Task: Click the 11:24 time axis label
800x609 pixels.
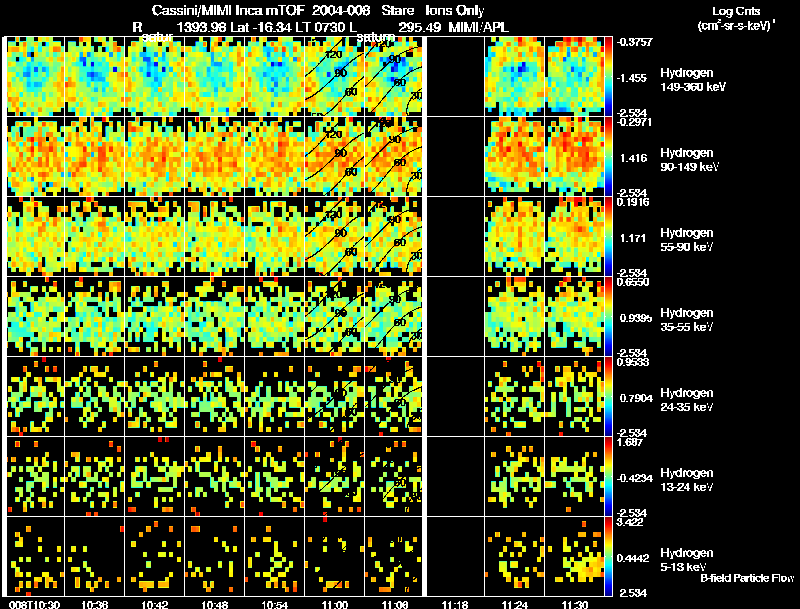Action: pyautogui.click(x=515, y=604)
